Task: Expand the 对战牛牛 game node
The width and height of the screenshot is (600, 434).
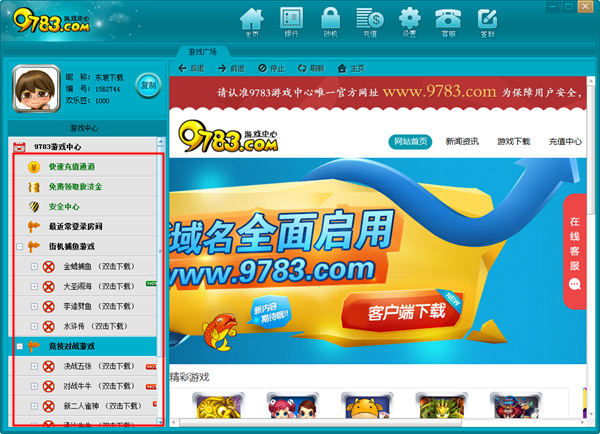Action: [34, 386]
